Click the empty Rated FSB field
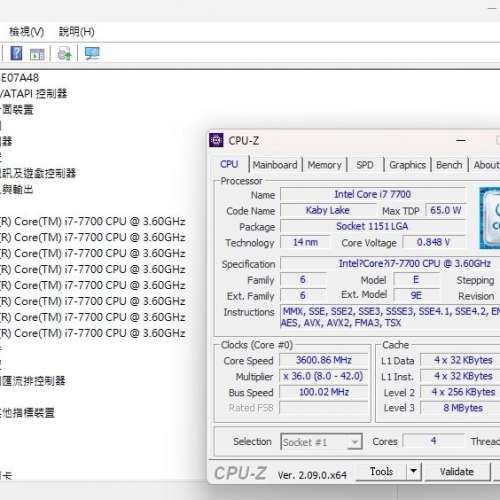500x500 pixels. [x=324, y=408]
